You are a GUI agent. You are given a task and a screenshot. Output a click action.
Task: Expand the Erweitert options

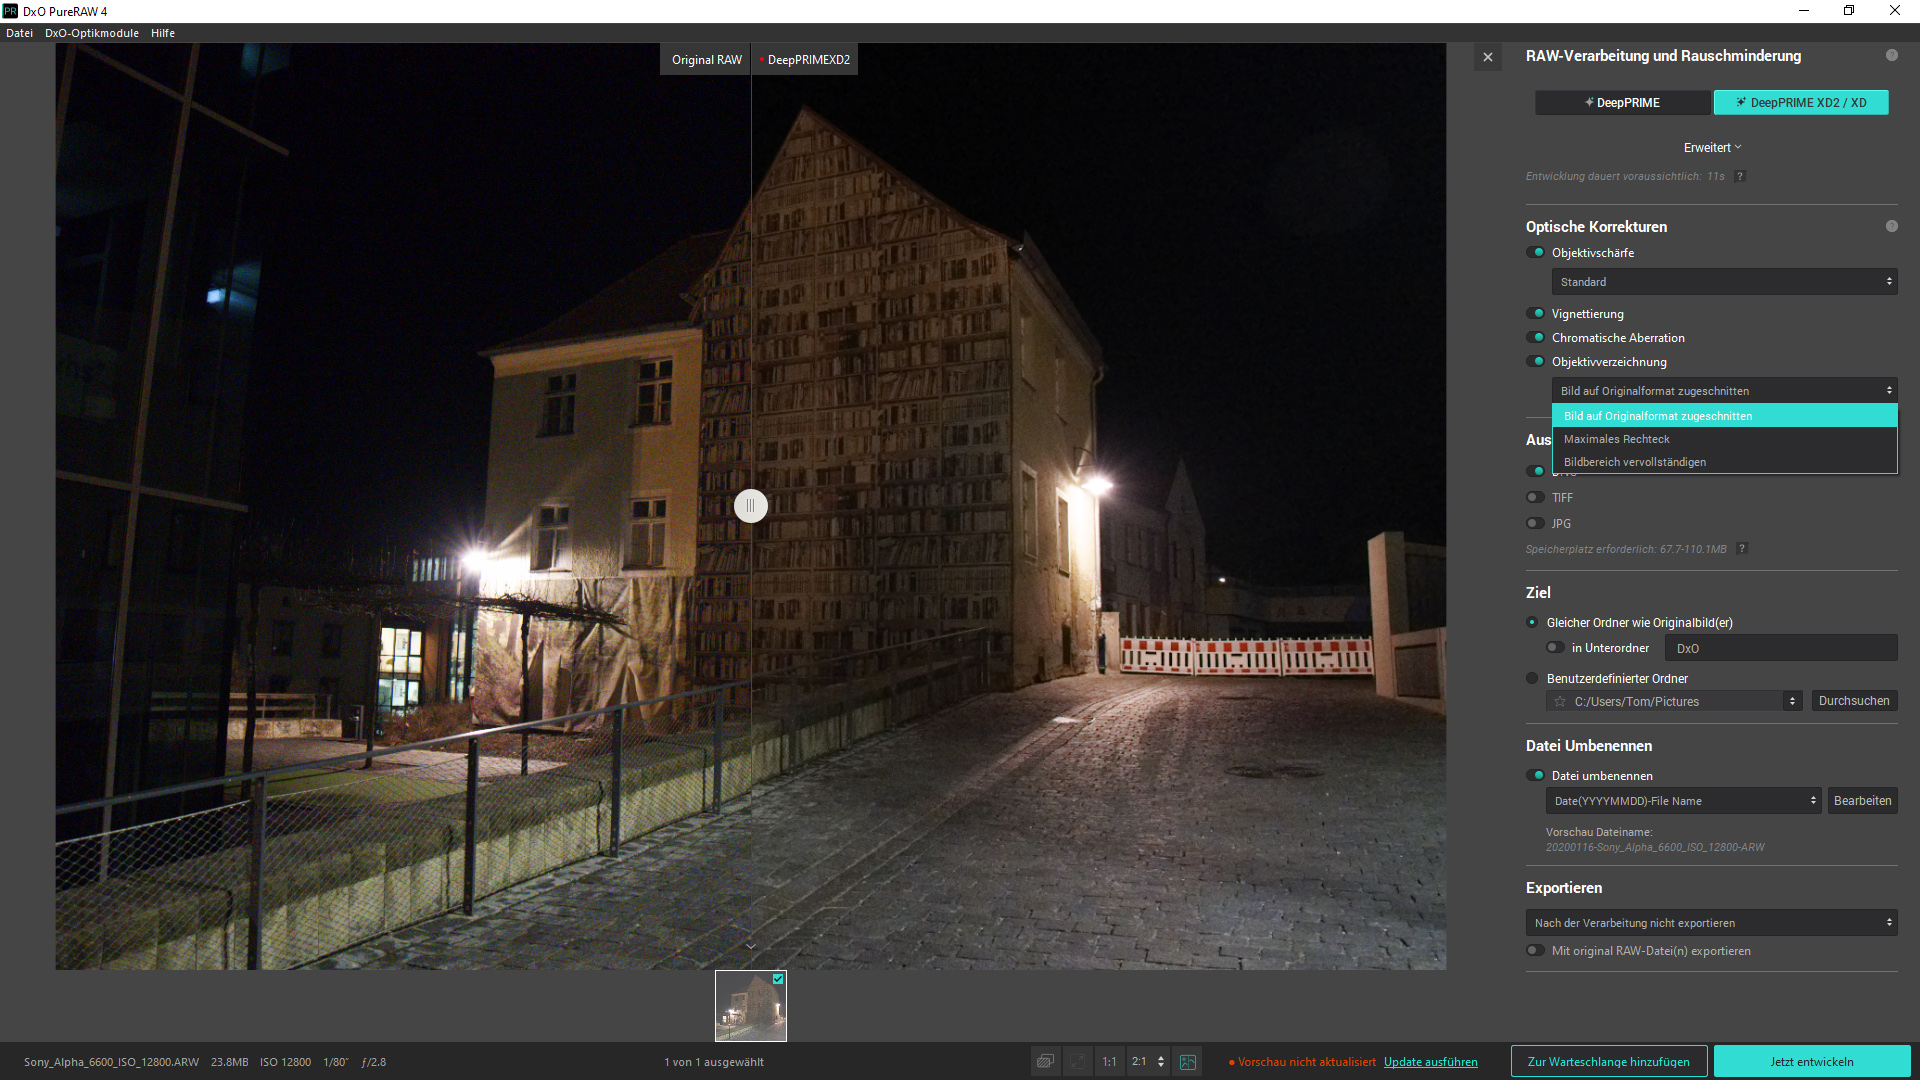(x=1712, y=148)
